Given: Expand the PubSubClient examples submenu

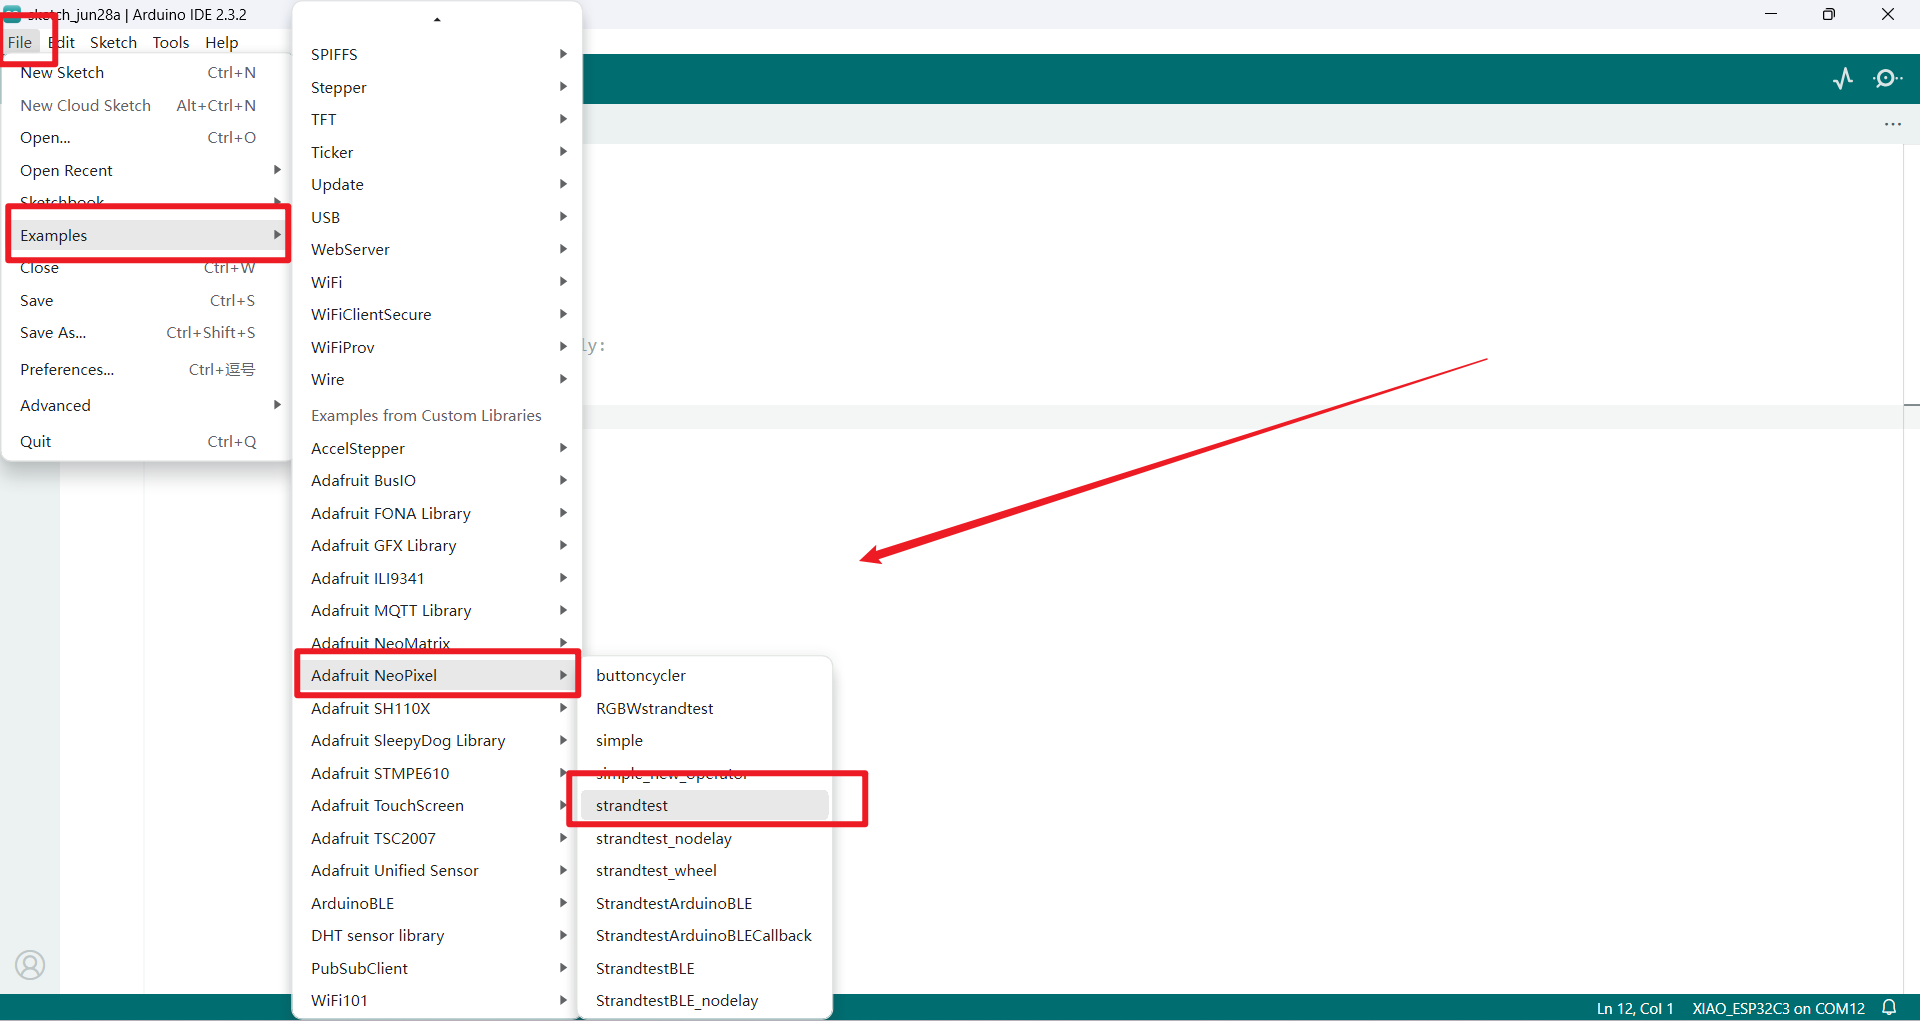Looking at the screenshot, I should pyautogui.click(x=437, y=968).
